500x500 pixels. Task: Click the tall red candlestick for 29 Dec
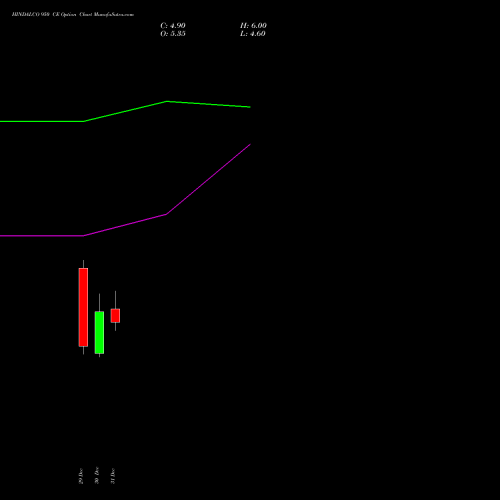click(x=83, y=307)
